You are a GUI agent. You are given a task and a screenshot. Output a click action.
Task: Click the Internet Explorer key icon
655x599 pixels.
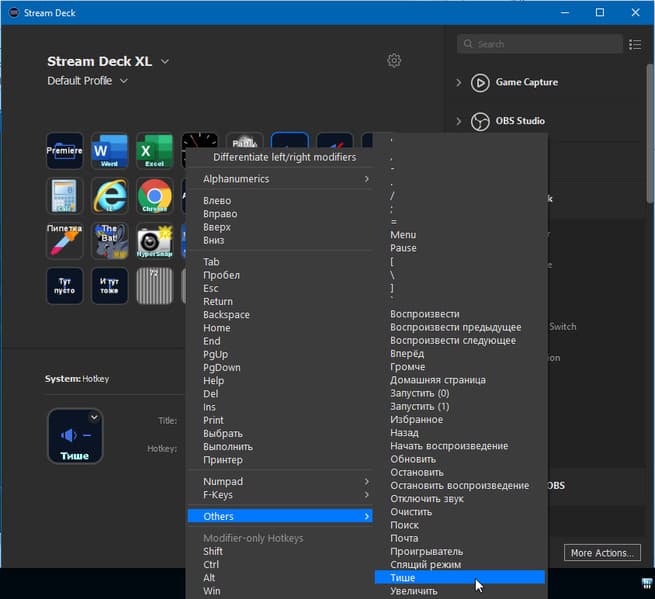click(110, 196)
